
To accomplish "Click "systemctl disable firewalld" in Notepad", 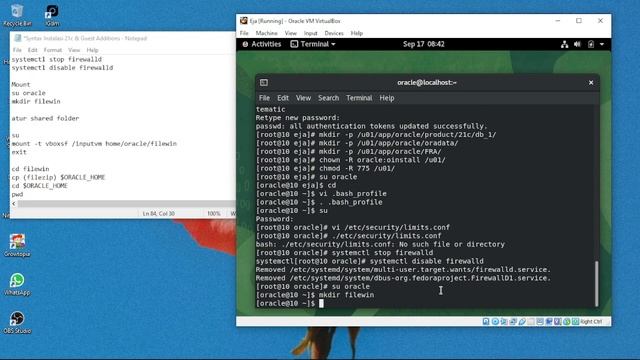I will point(62,68).
